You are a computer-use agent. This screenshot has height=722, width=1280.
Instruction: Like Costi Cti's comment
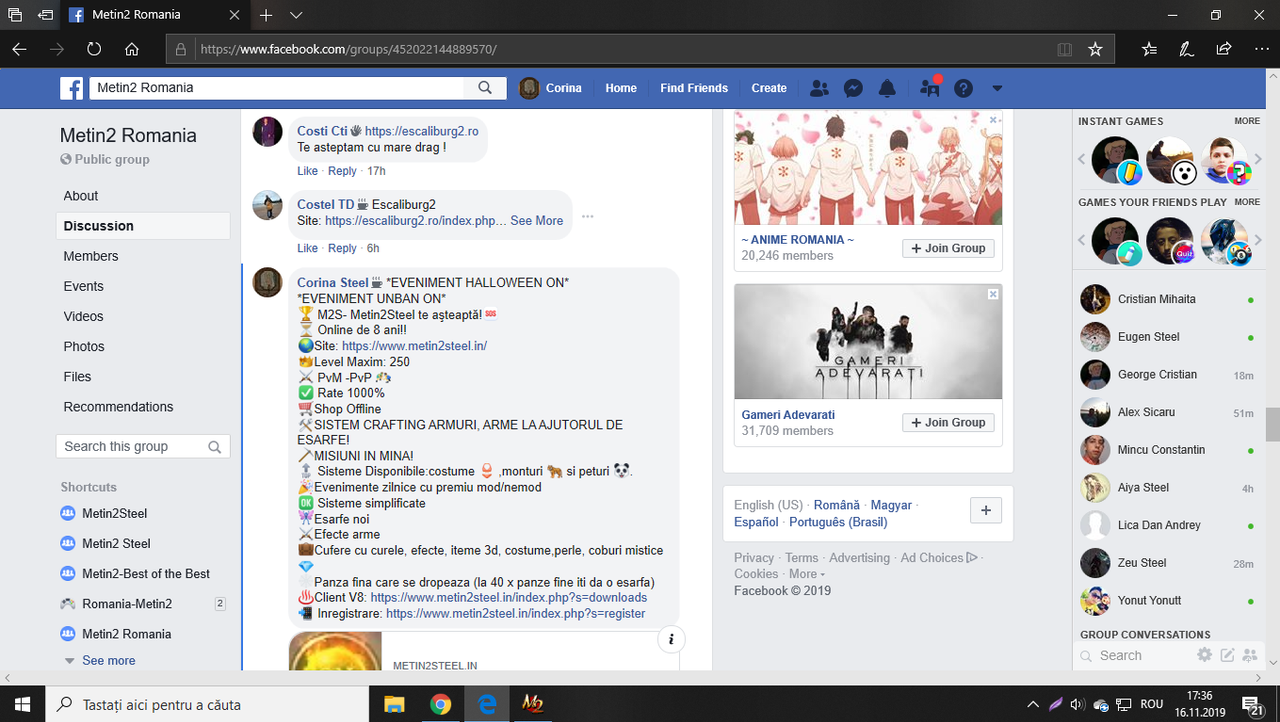coord(307,171)
